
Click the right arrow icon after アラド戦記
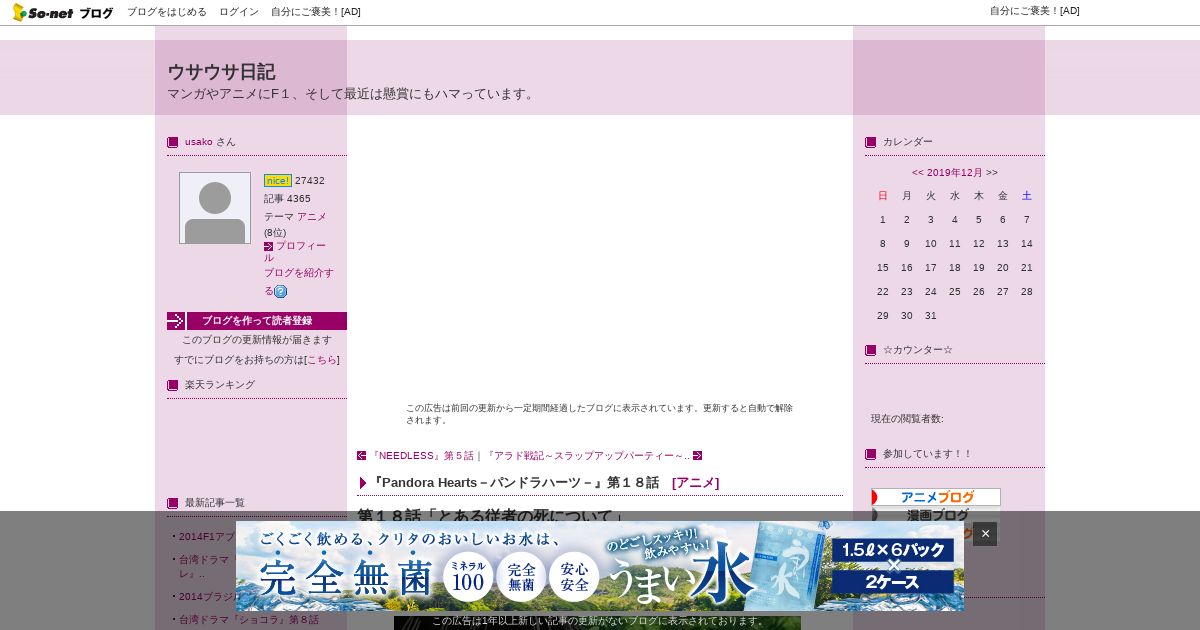[698, 456]
